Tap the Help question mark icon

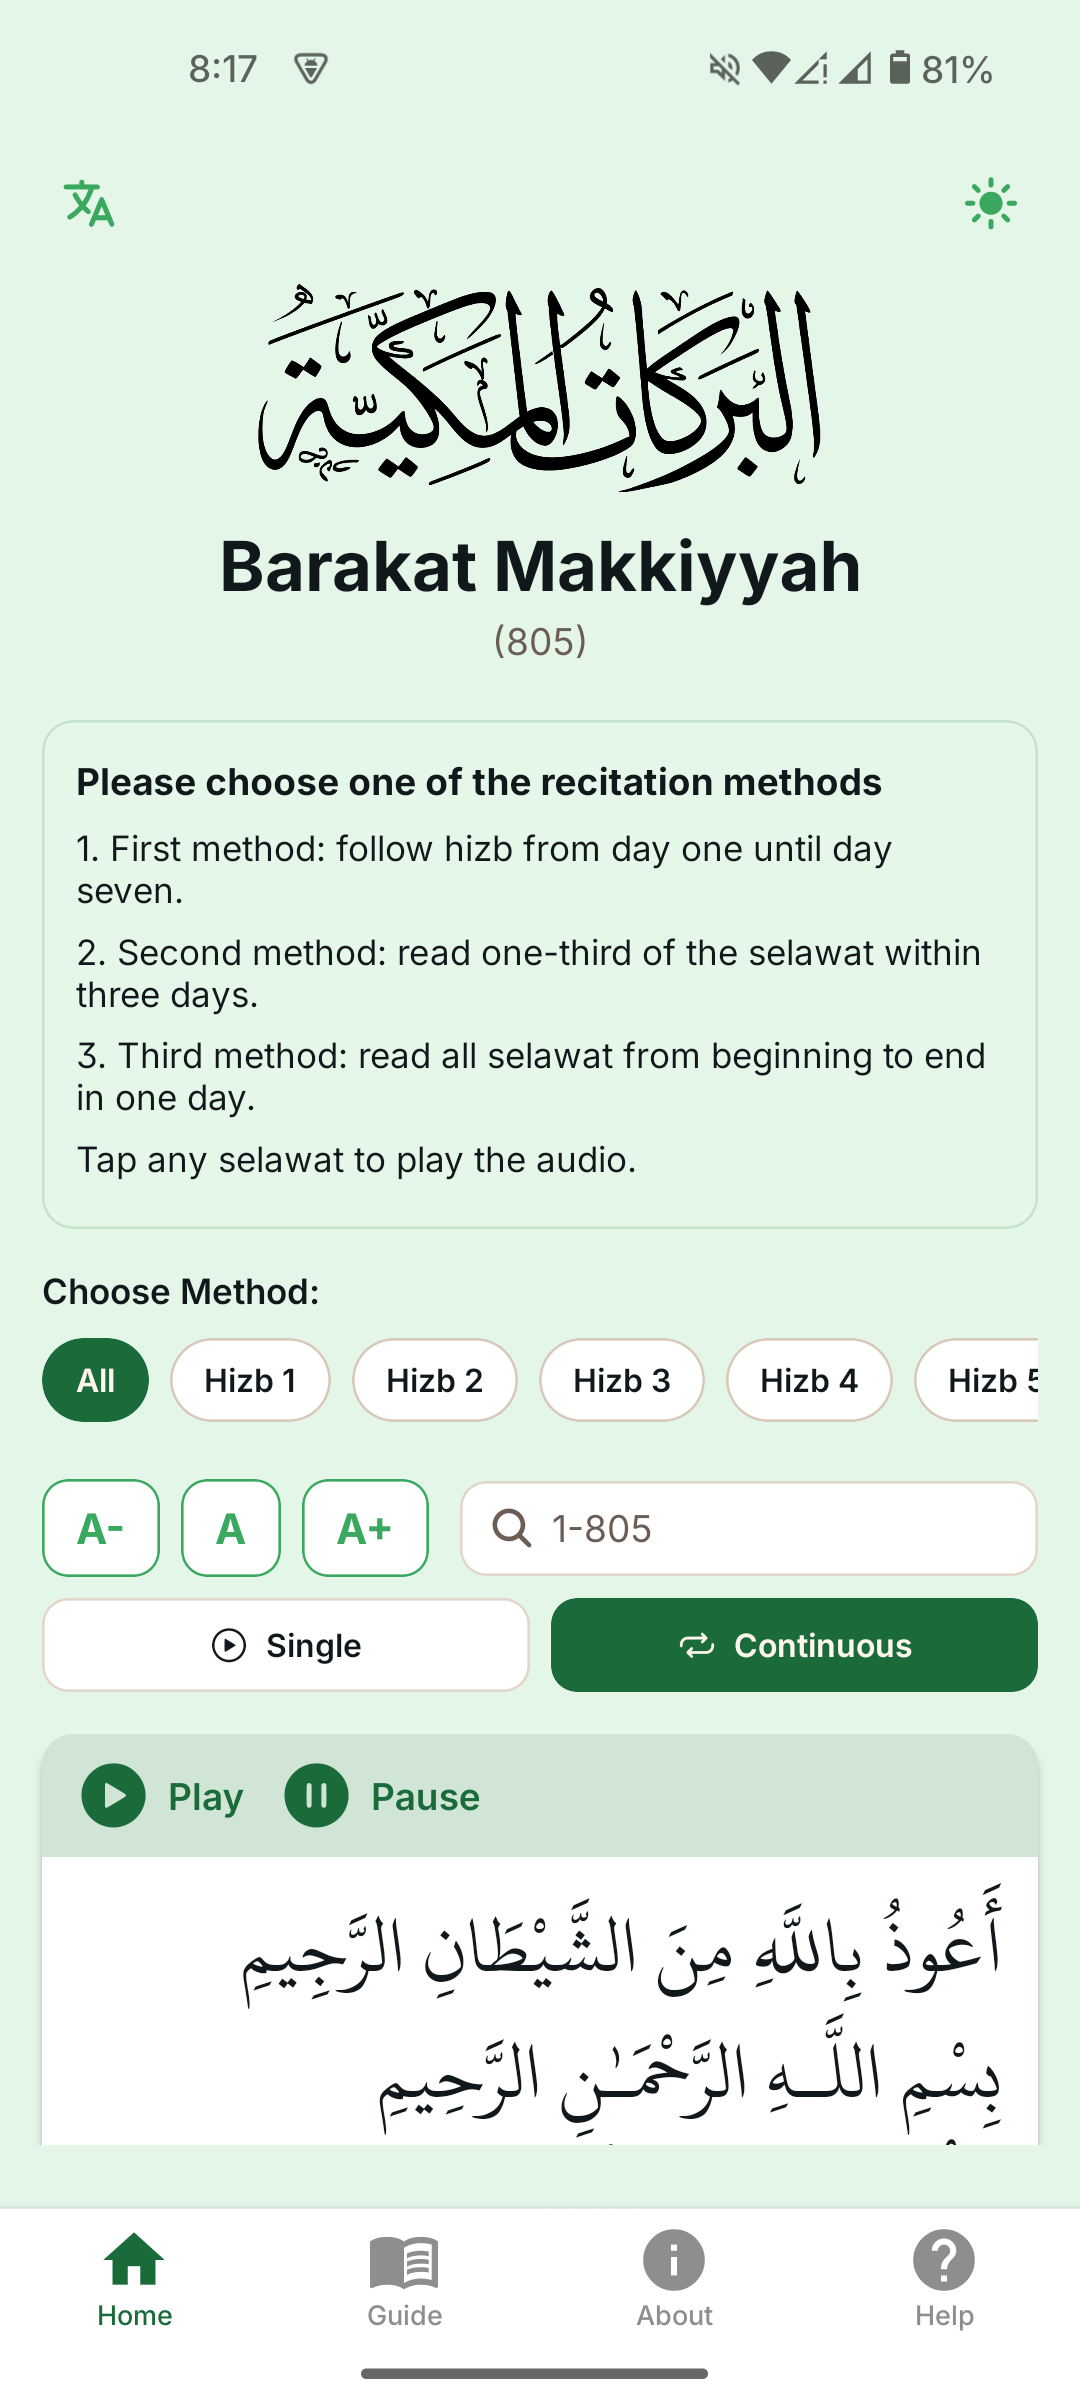click(943, 2262)
